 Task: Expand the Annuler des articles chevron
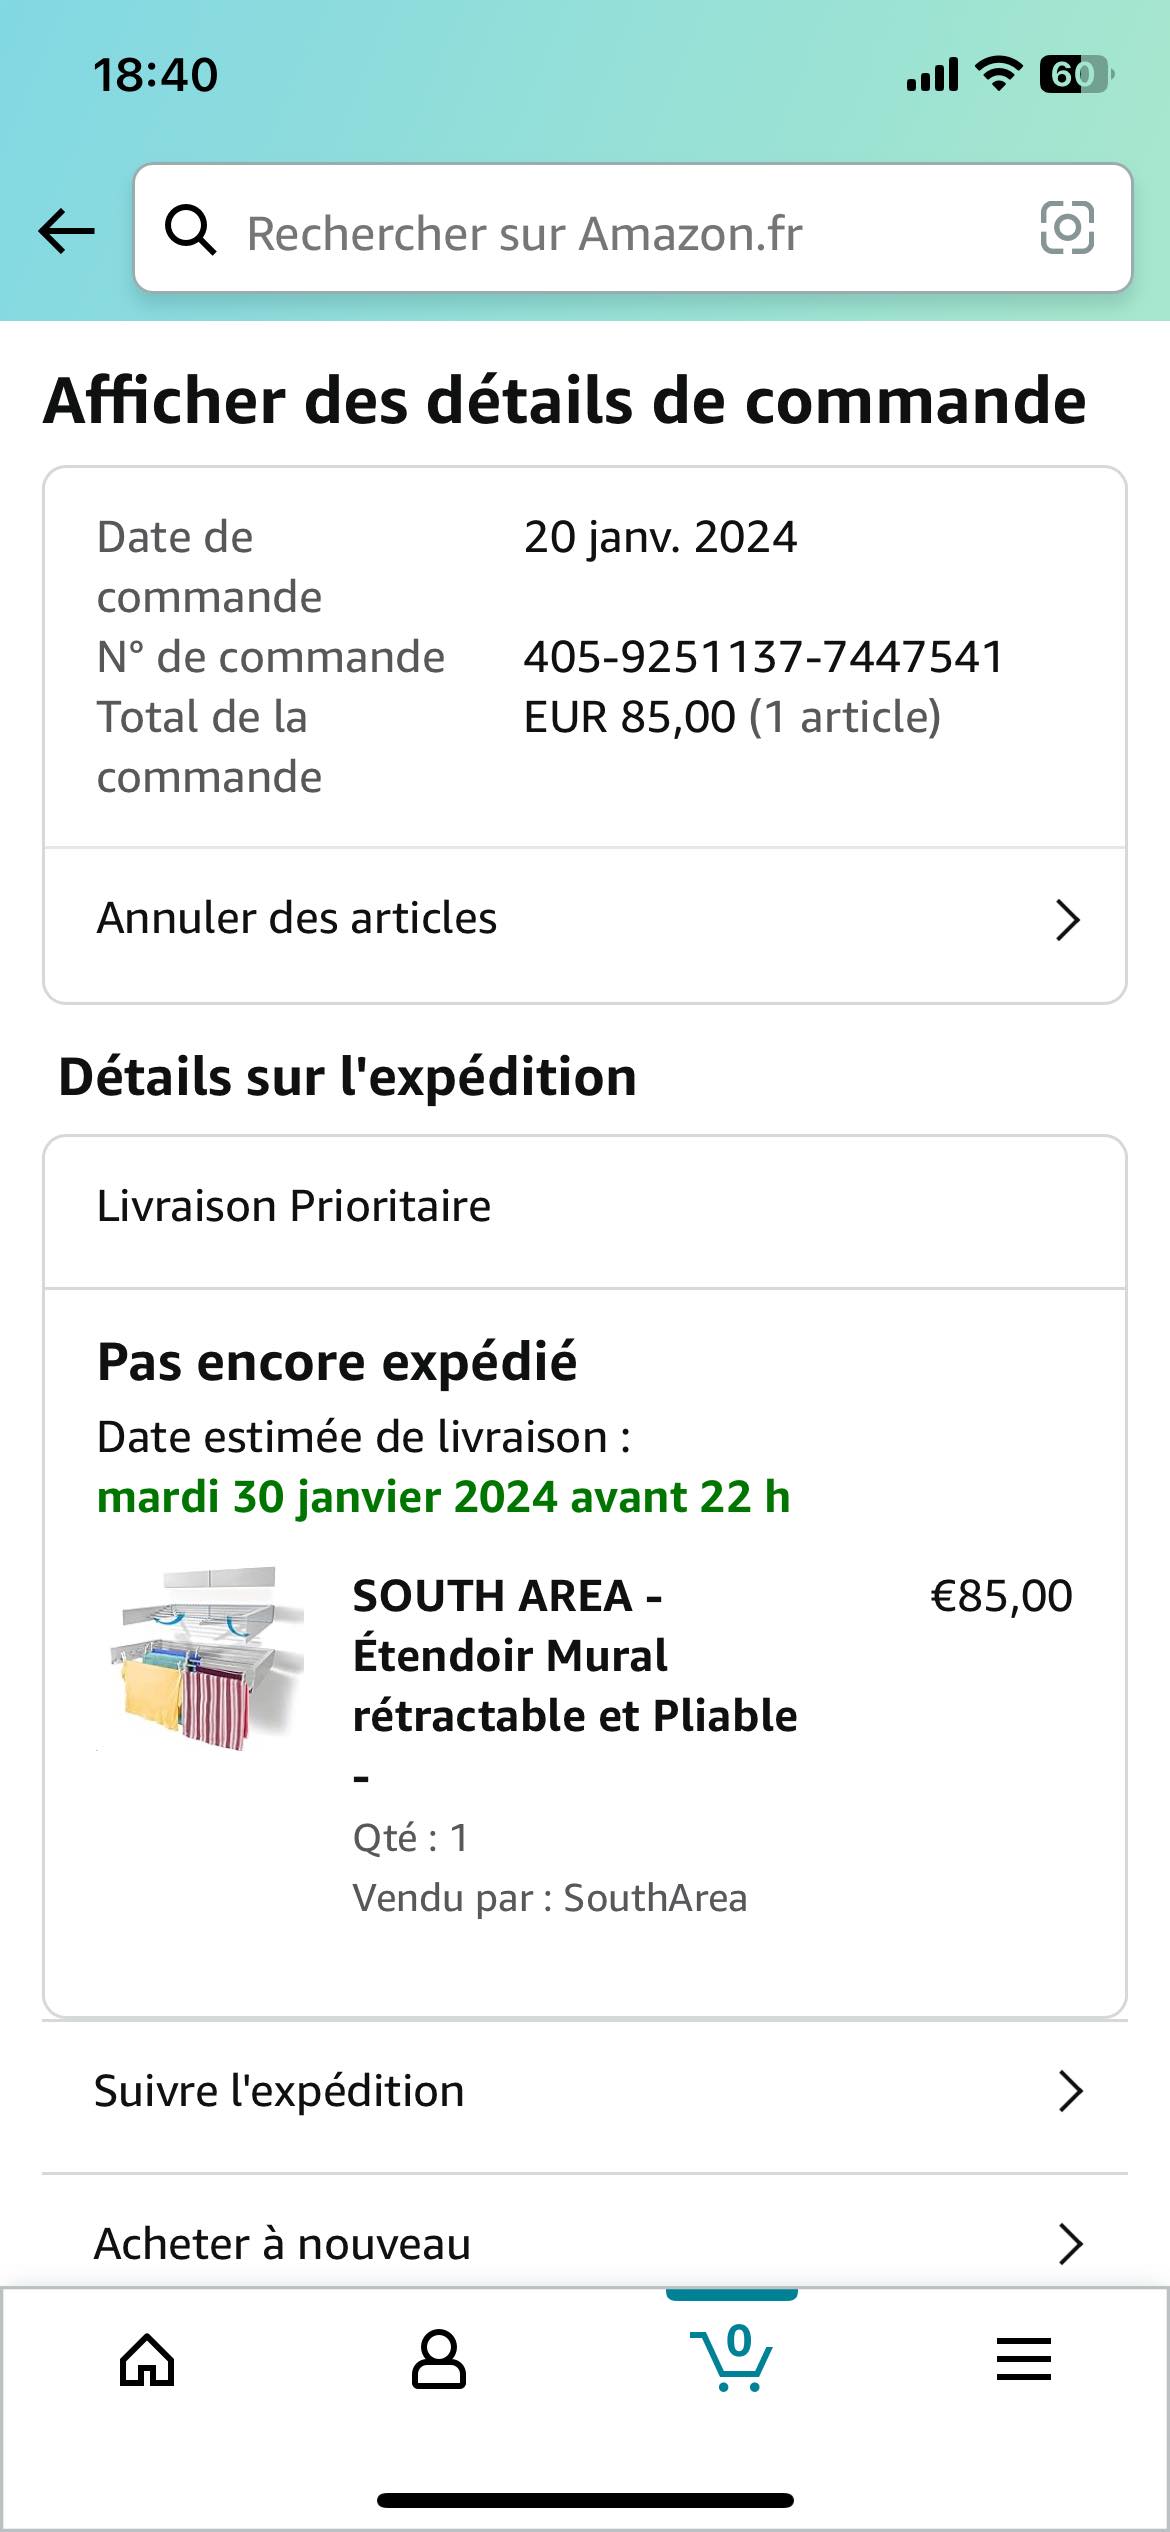tap(1068, 920)
